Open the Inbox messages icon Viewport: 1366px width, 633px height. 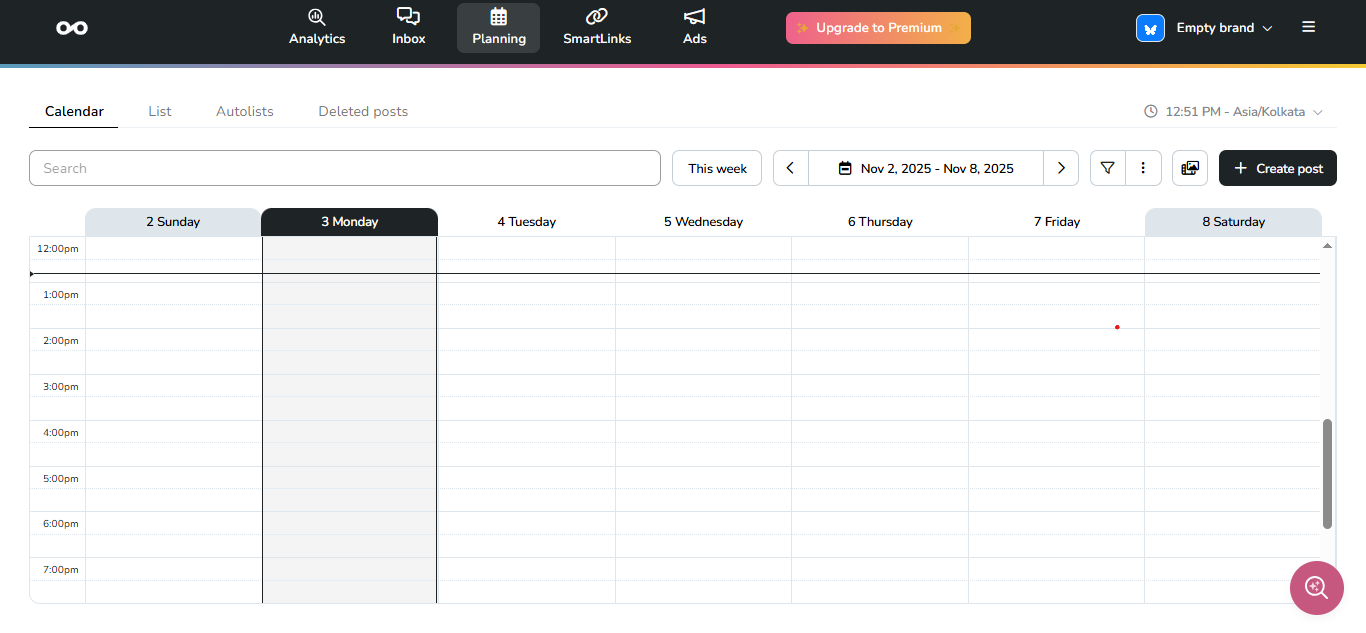click(408, 17)
